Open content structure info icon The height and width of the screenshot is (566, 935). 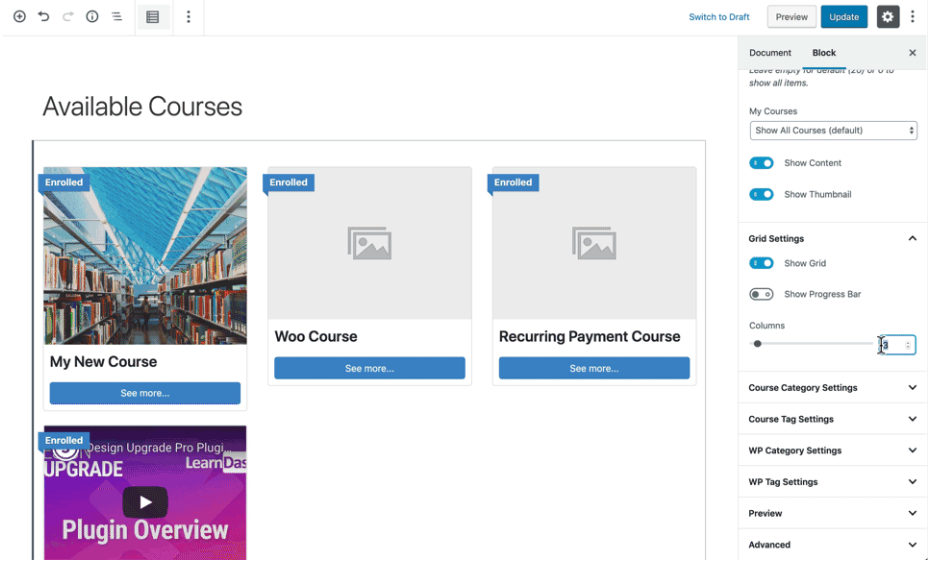(x=92, y=17)
